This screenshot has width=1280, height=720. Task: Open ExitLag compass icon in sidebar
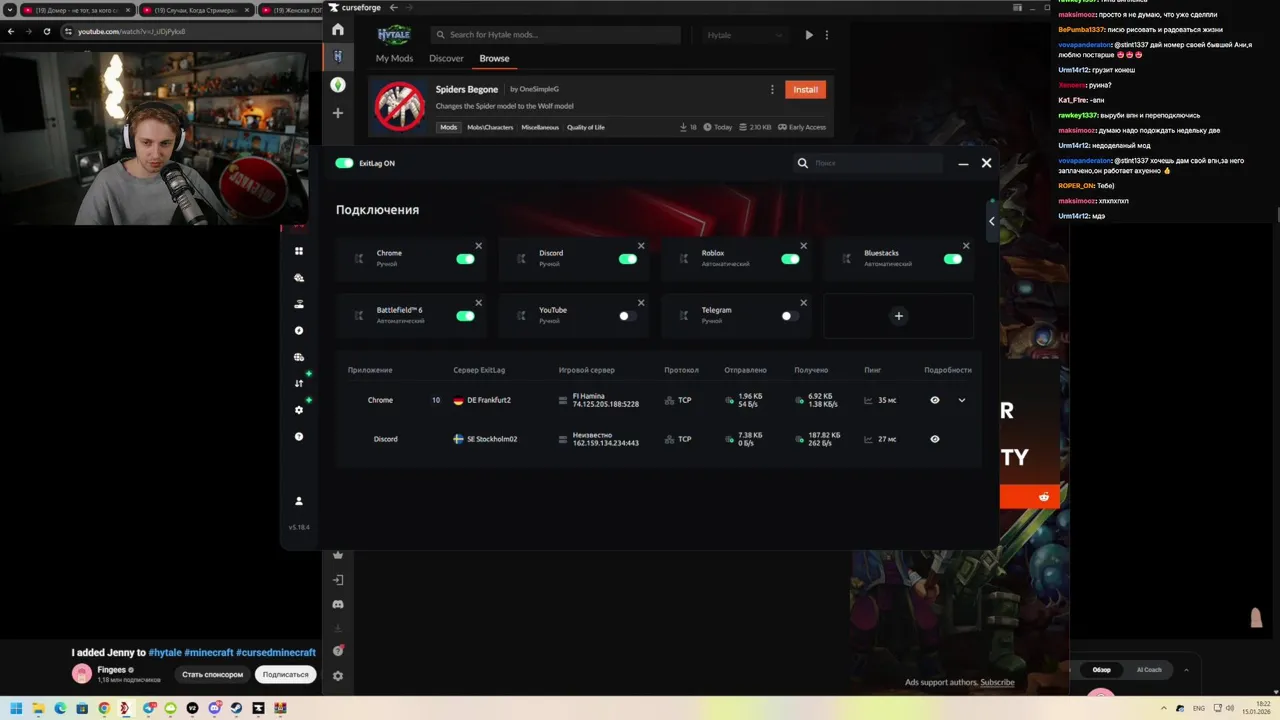tap(299, 331)
